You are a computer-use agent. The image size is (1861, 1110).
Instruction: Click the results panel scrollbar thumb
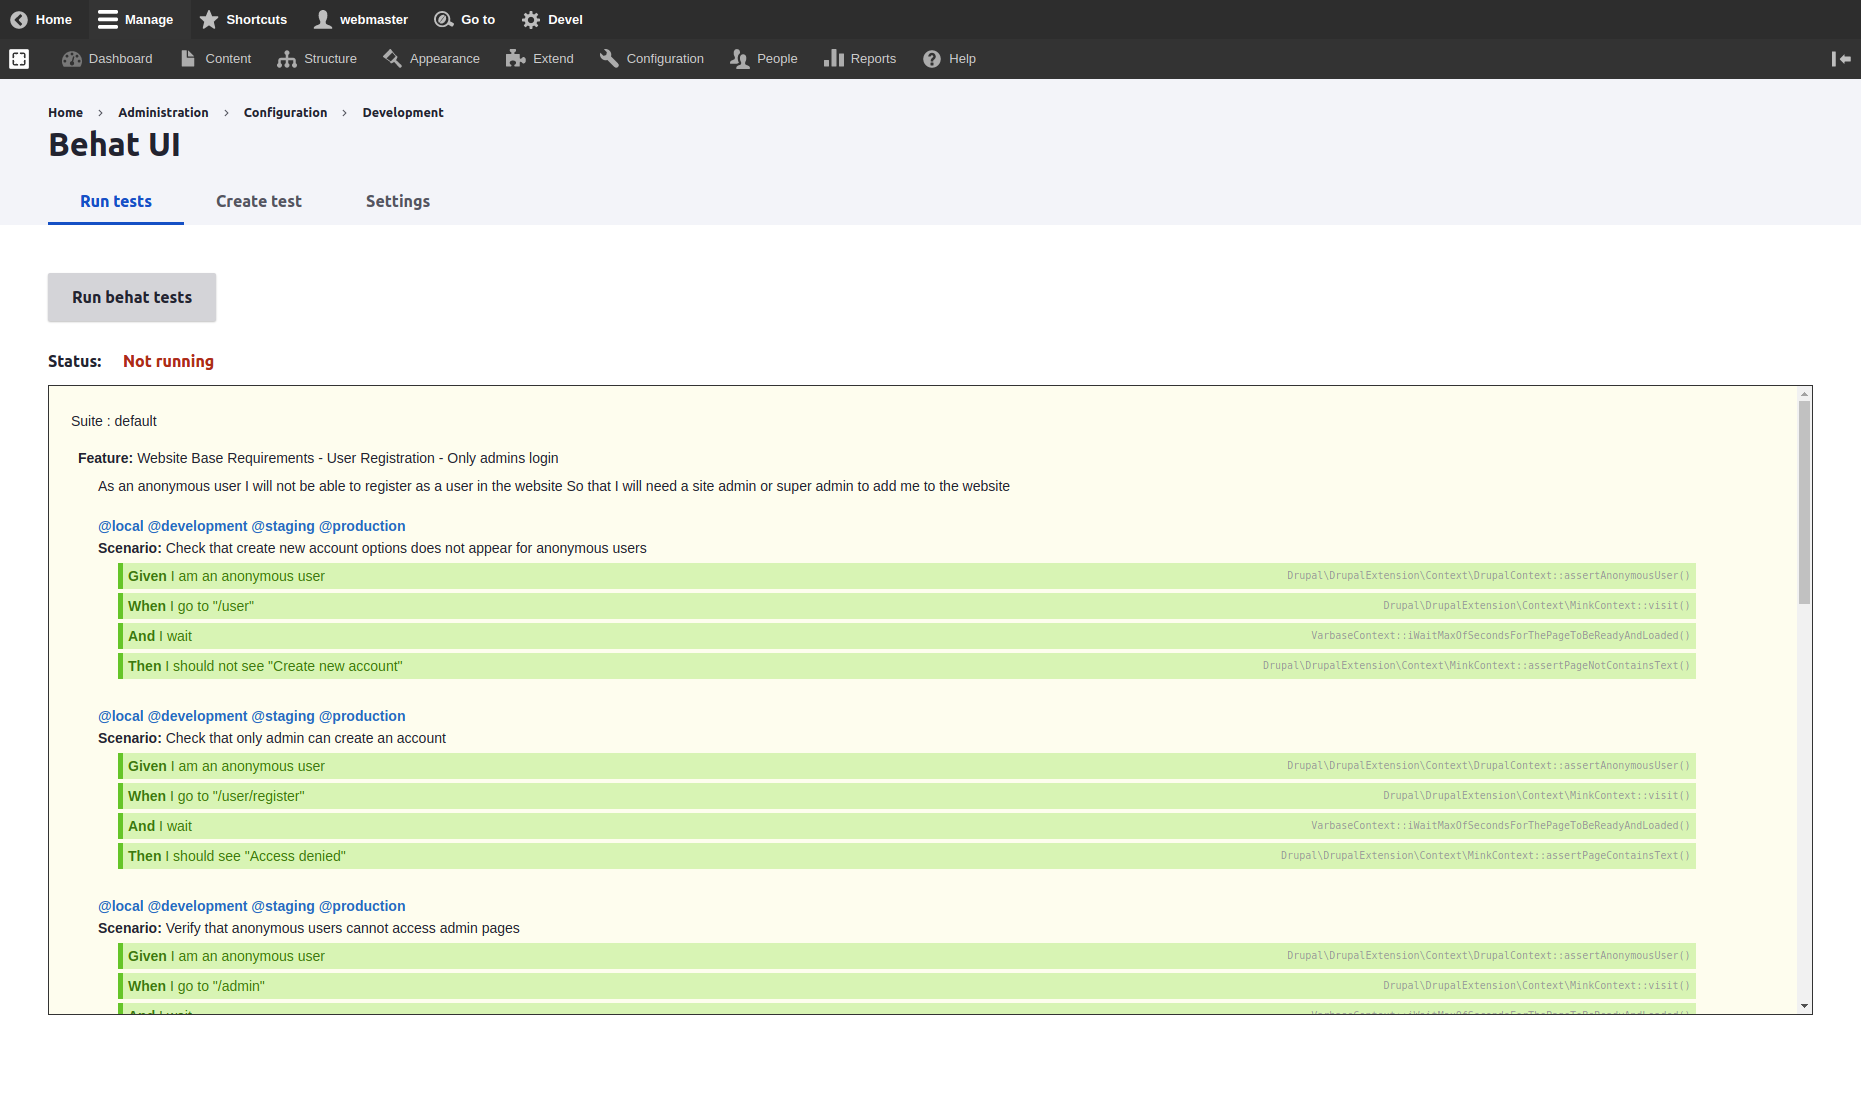[x=1804, y=502]
